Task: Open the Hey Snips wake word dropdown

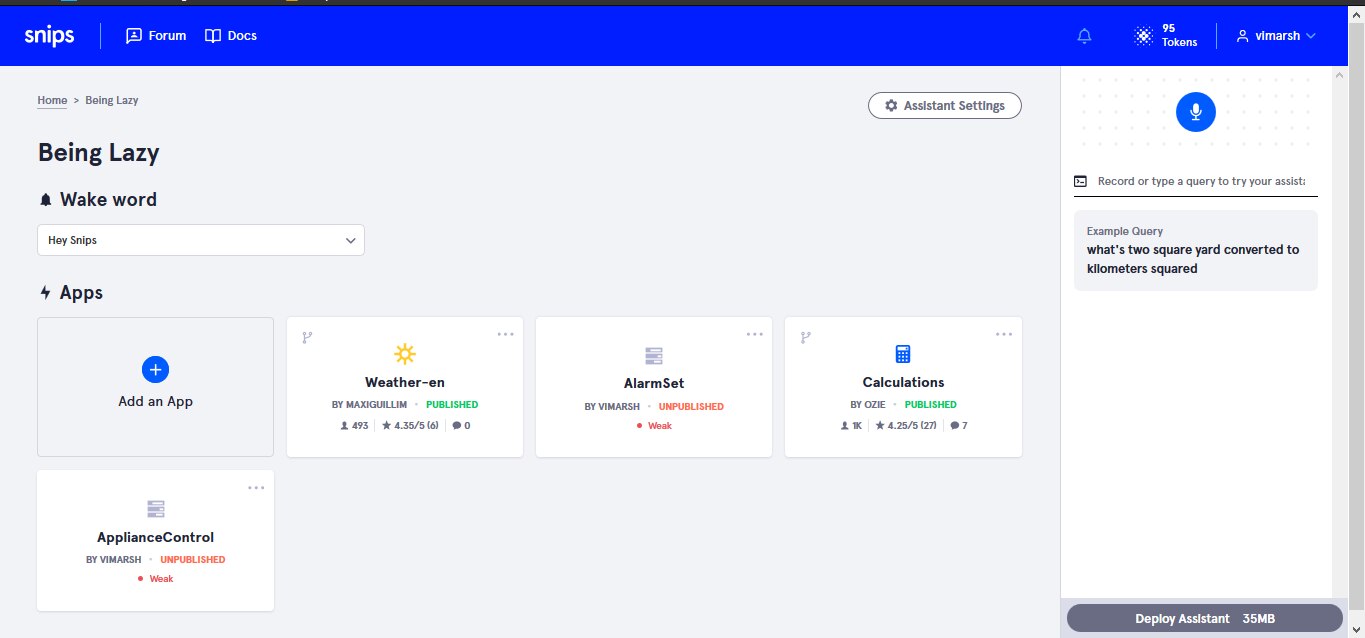Action: click(201, 240)
